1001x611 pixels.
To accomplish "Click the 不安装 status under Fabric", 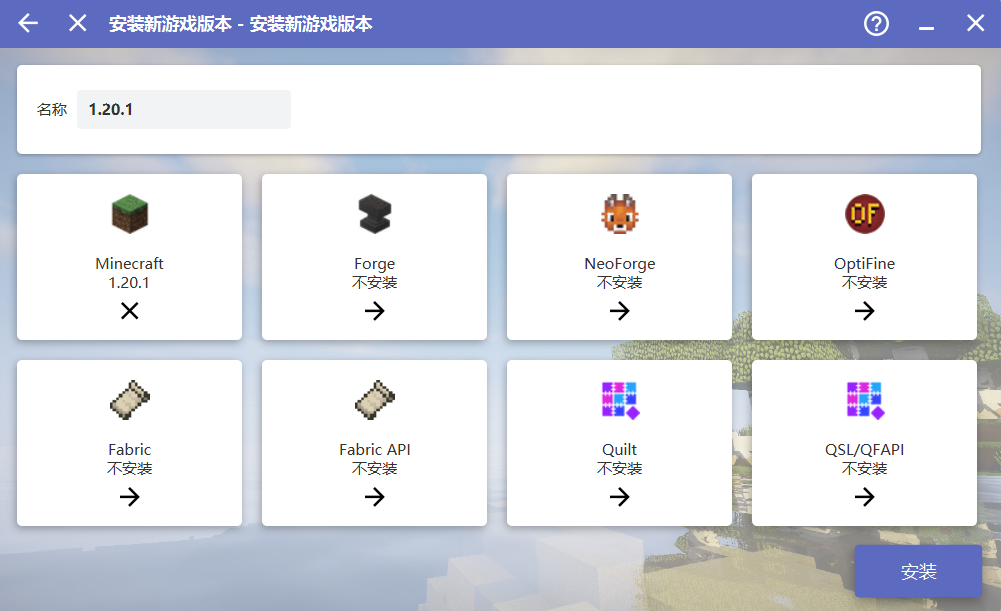I will [x=130, y=469].
